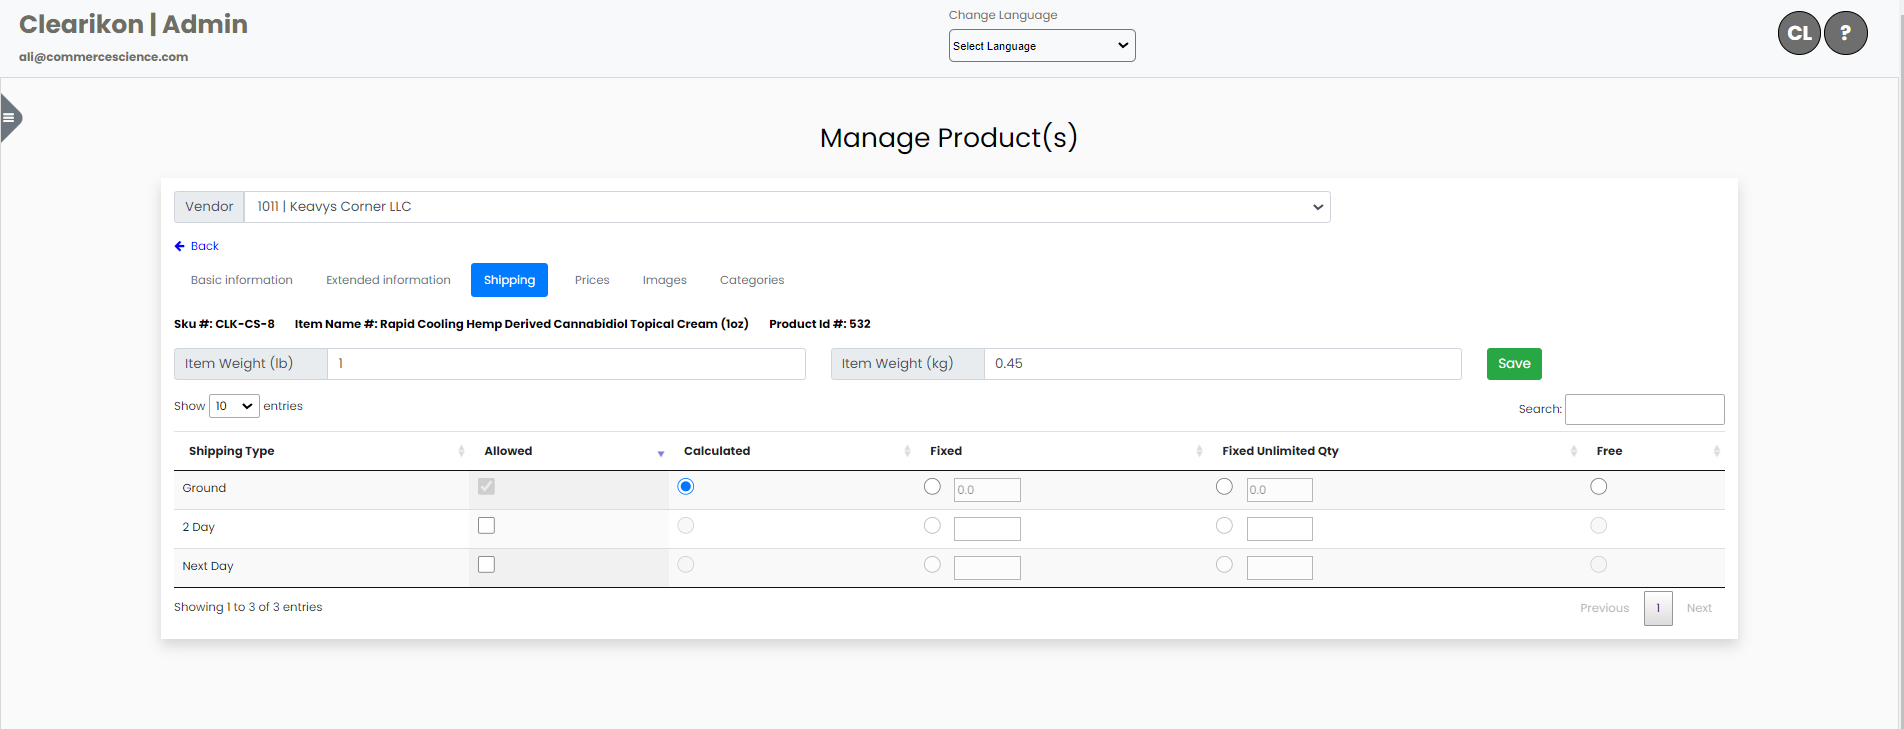Open the sidebar hamburger menu toggle
This screenshot has height=729, width=1904.
coord(9,118)
